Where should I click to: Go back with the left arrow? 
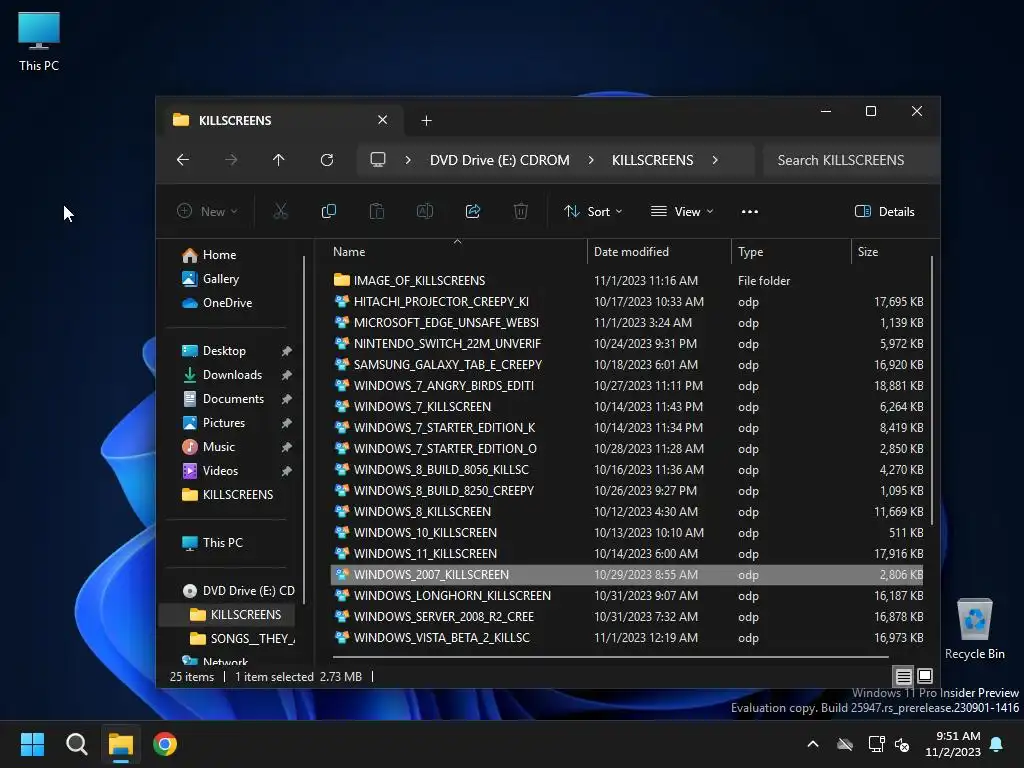[x=183, y=160]
